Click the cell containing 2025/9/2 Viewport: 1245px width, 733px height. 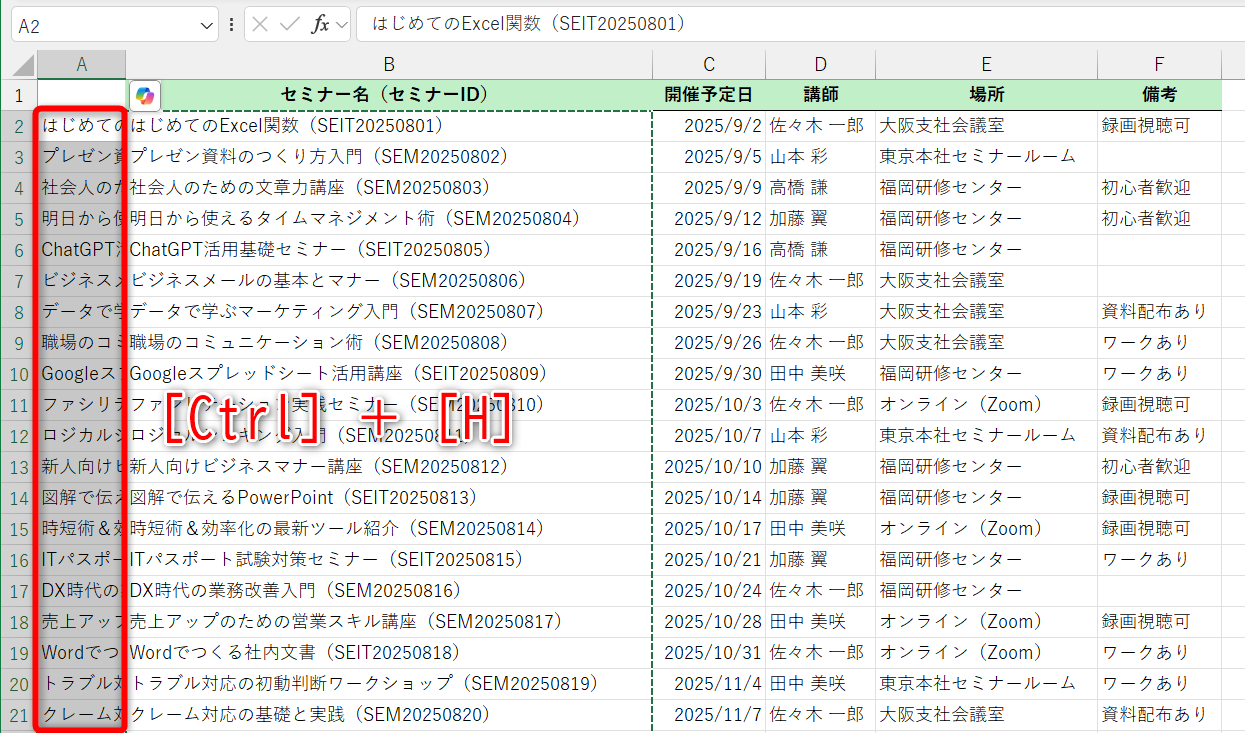pyautogui.click(x=708, y=125)
